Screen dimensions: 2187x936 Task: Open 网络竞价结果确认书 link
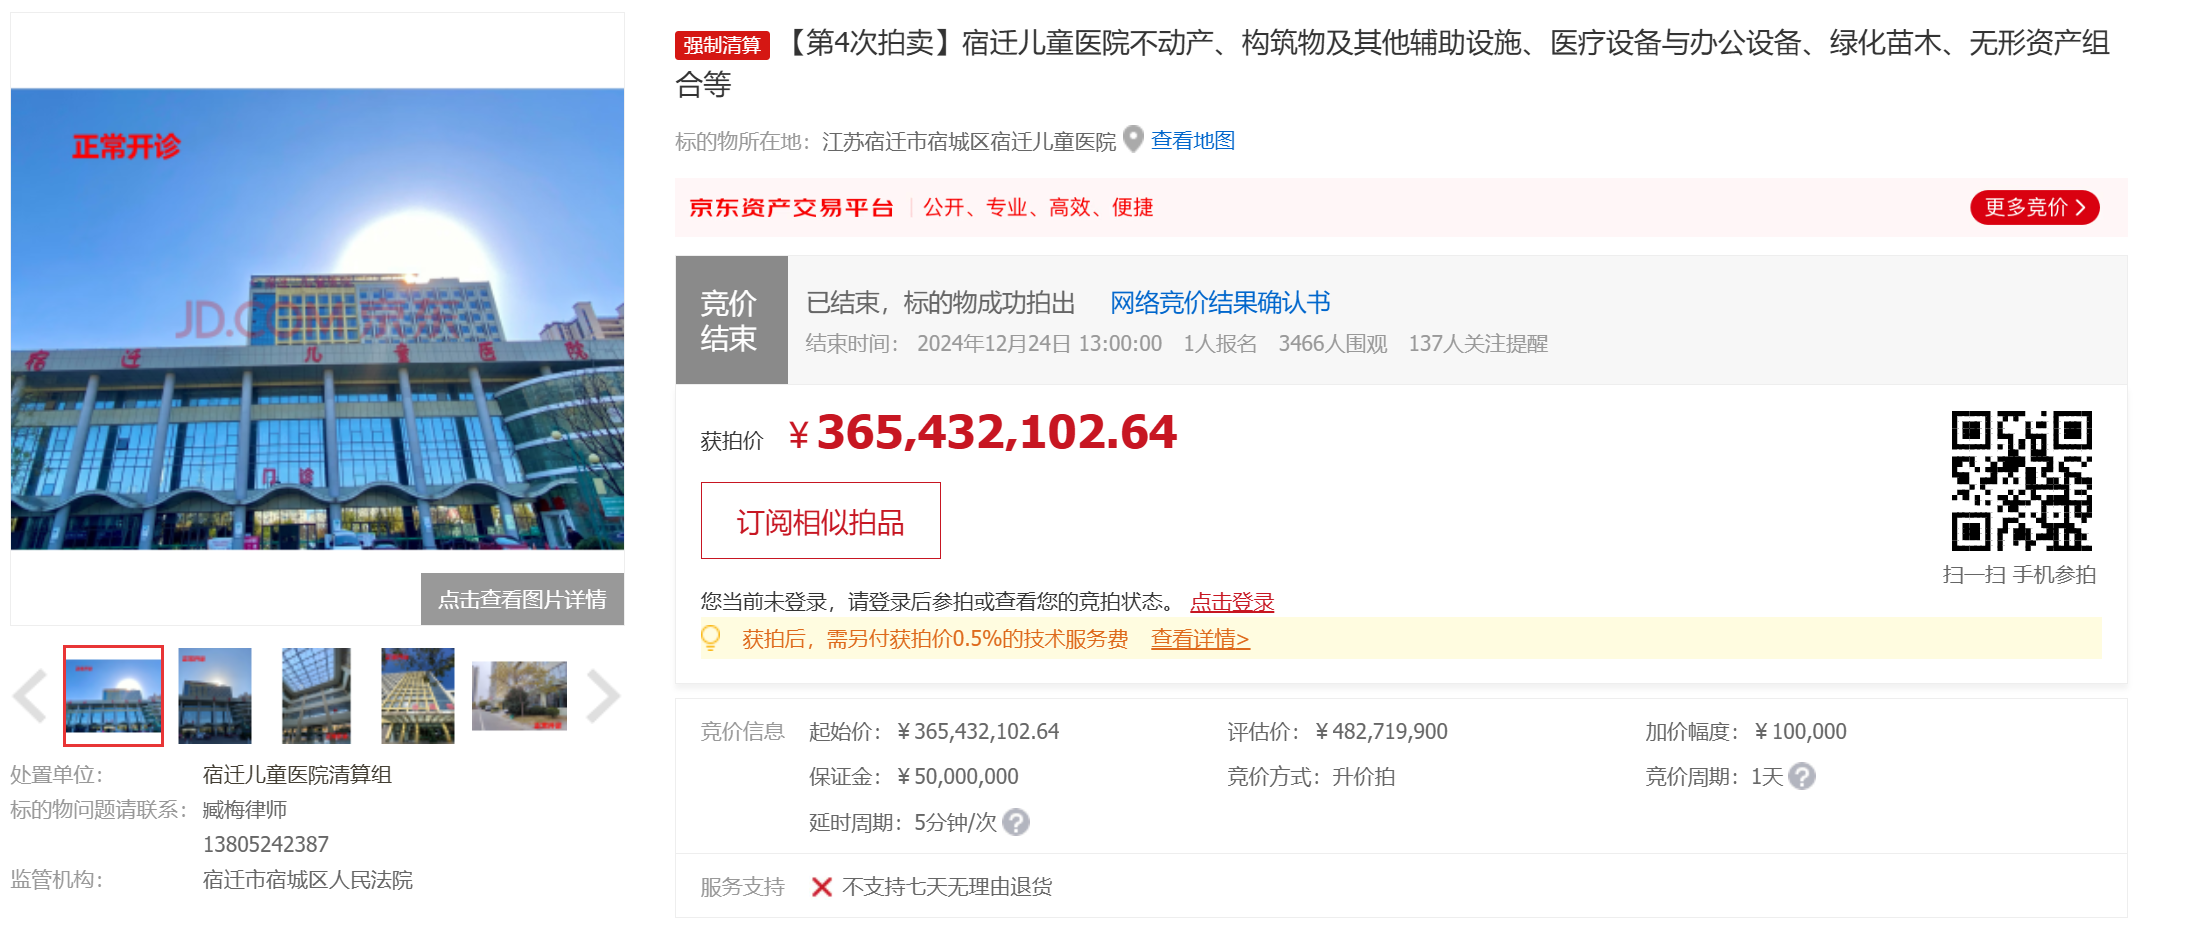pos(1220,302)
